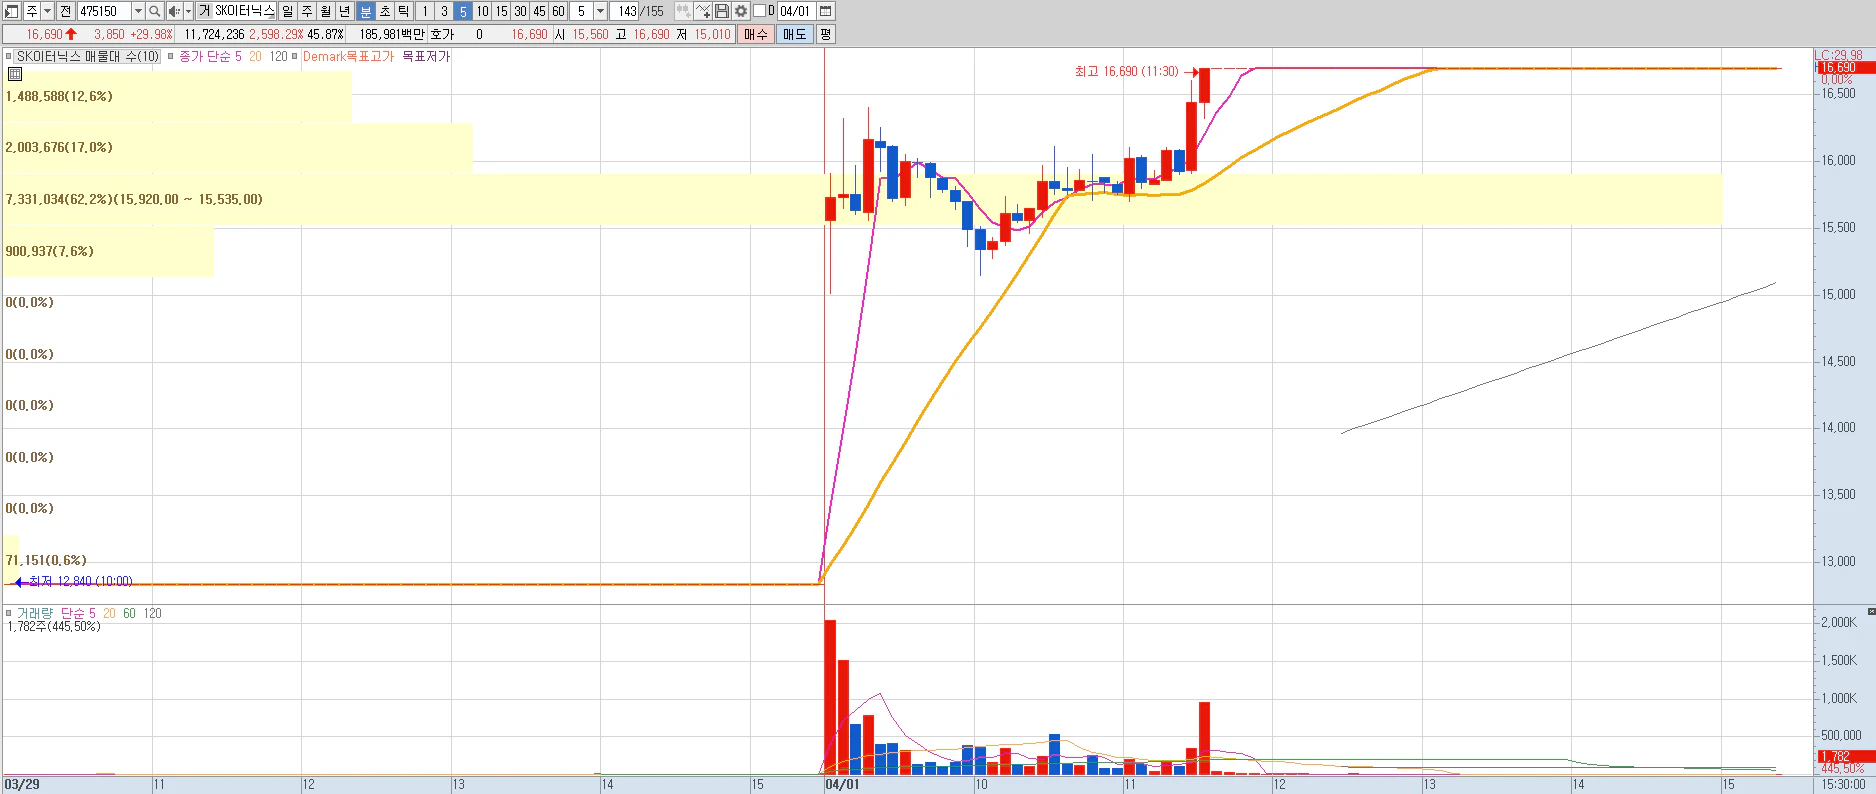
Task: Switch chart to weekly 주 period
Action: (x=307, y=11)
